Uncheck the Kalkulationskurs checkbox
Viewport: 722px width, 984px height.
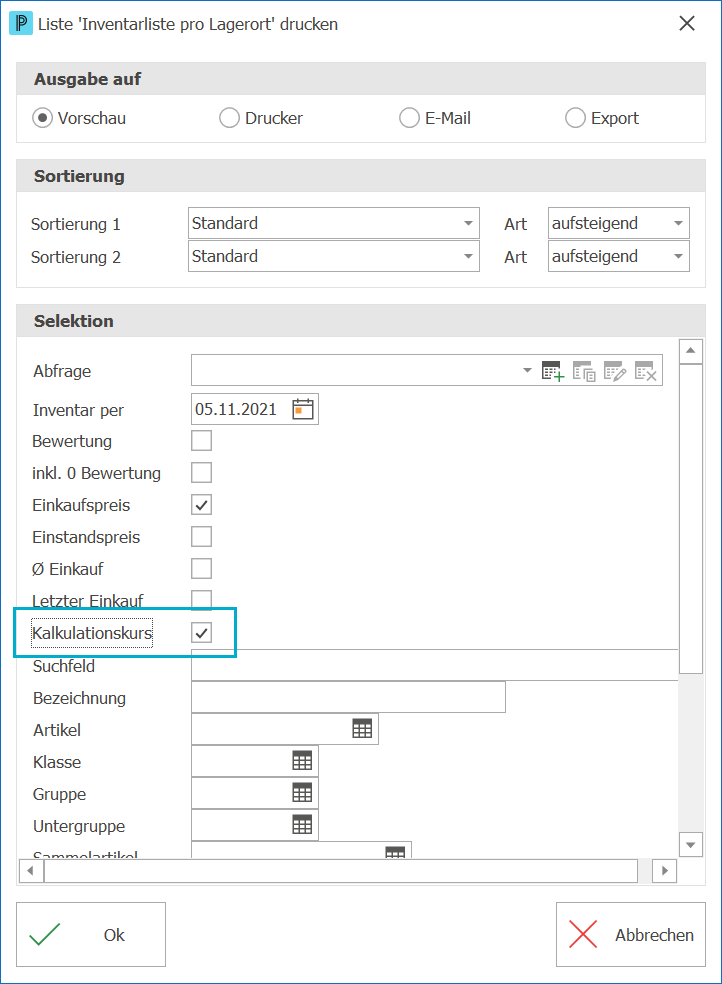tap(201, 633)
